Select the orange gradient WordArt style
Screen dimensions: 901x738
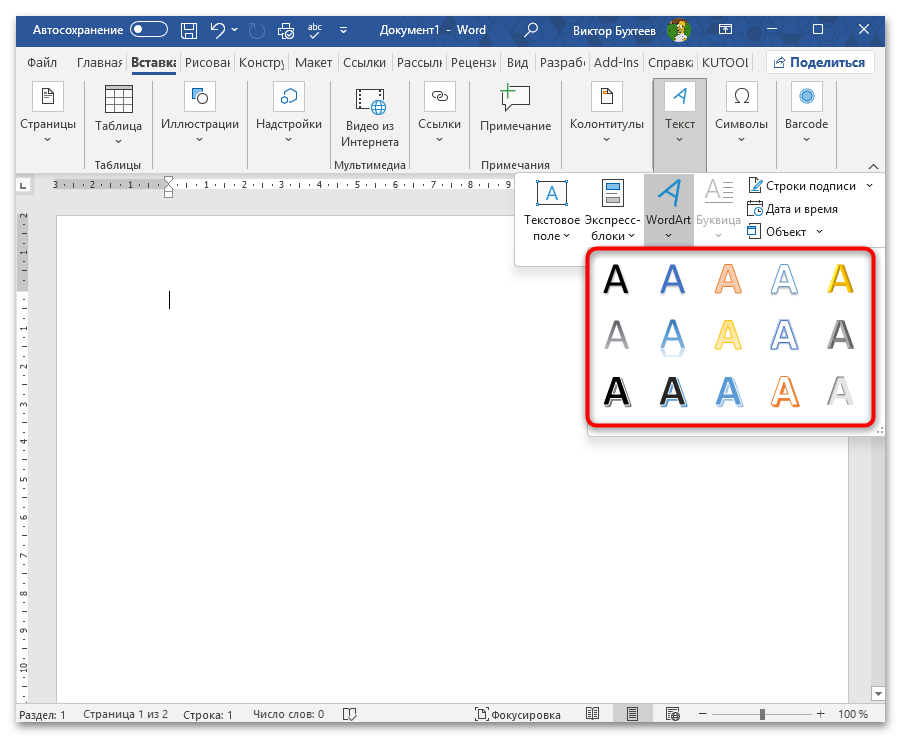pyautogui.click(x=728, y=279)
